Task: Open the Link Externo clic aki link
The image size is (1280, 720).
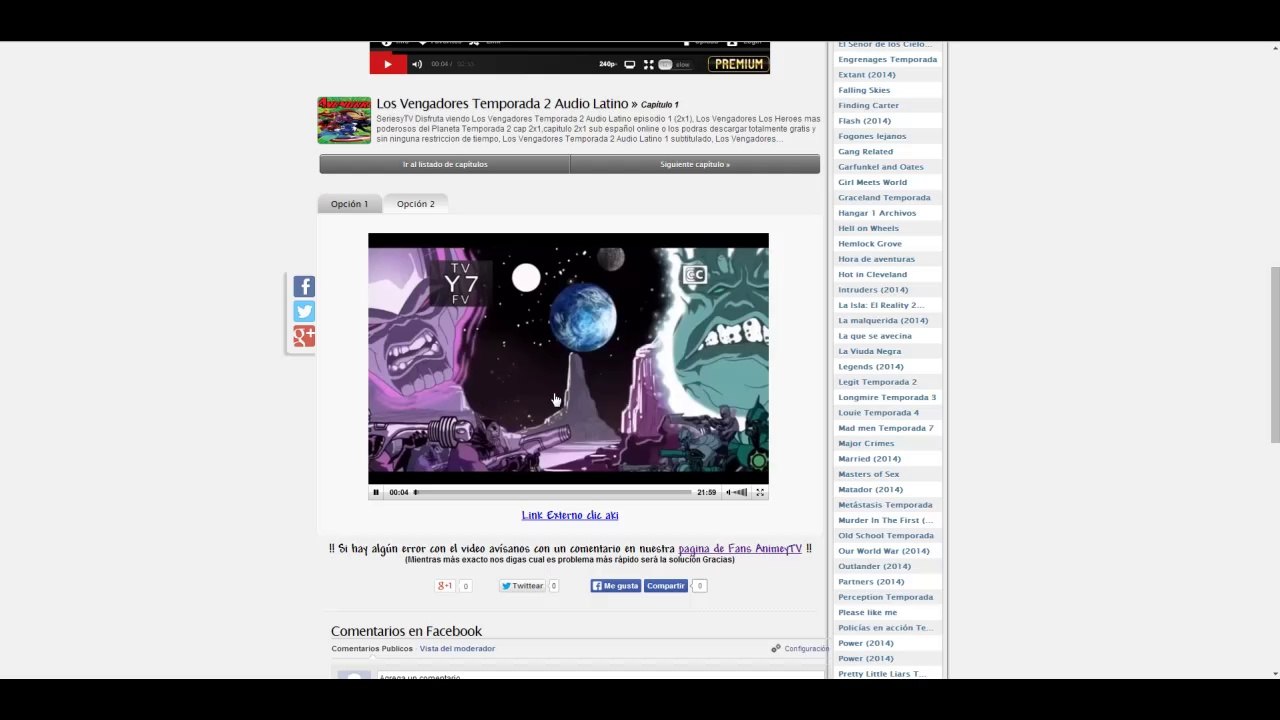Action: 570,515
